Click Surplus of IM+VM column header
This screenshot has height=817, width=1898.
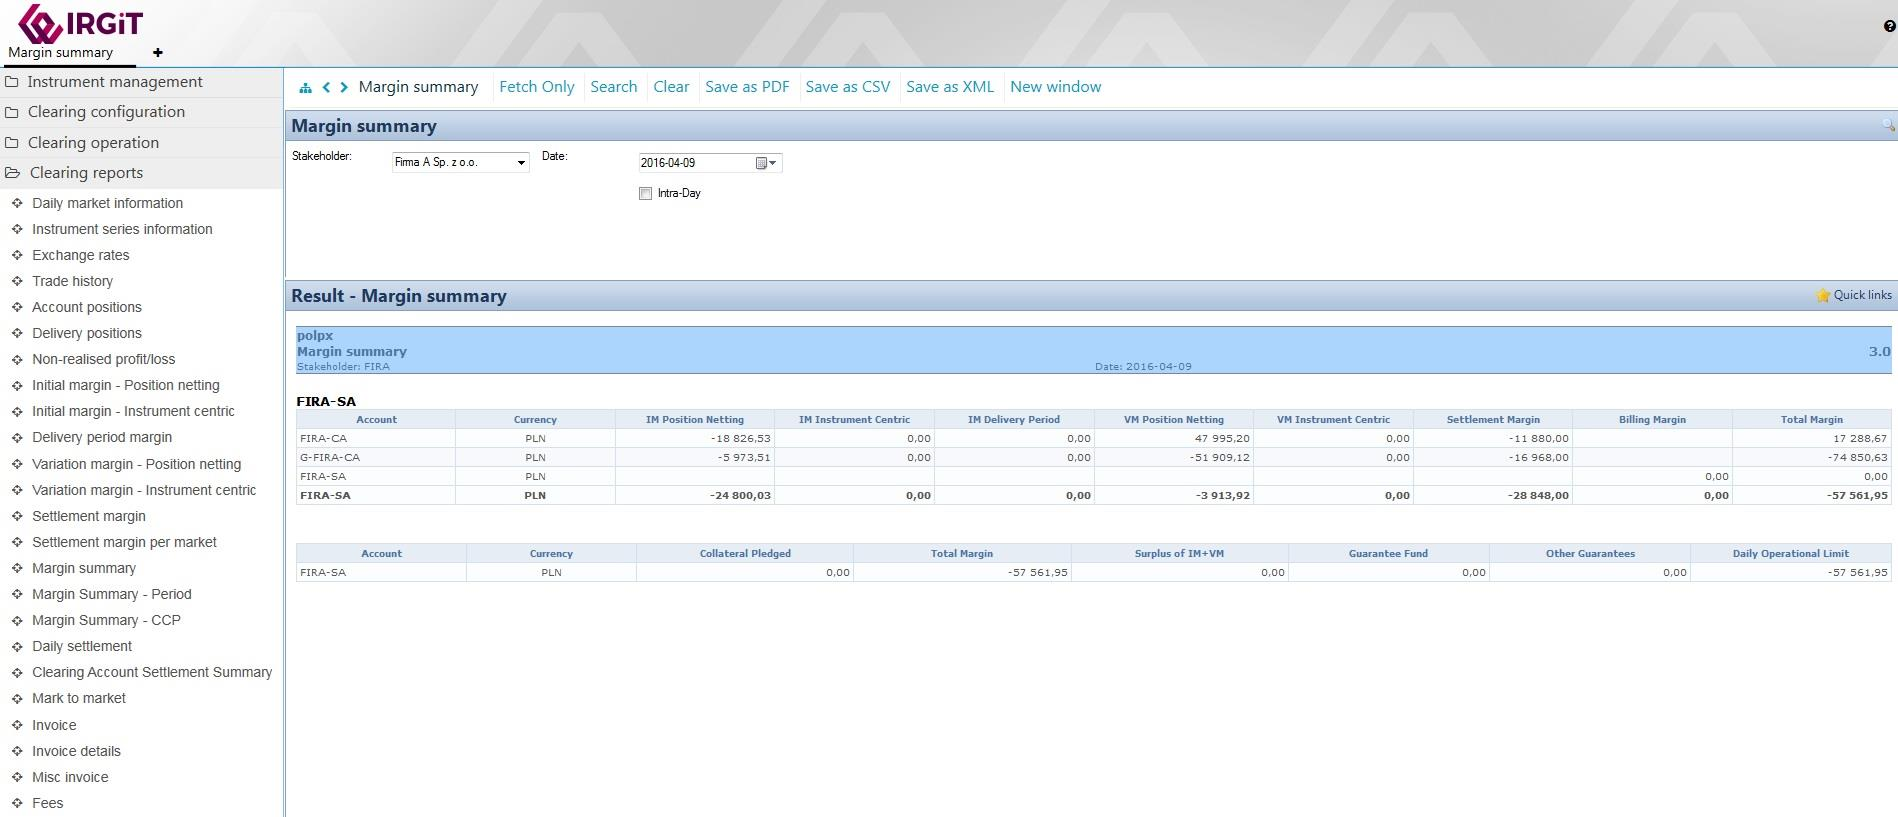[1179, 553]
